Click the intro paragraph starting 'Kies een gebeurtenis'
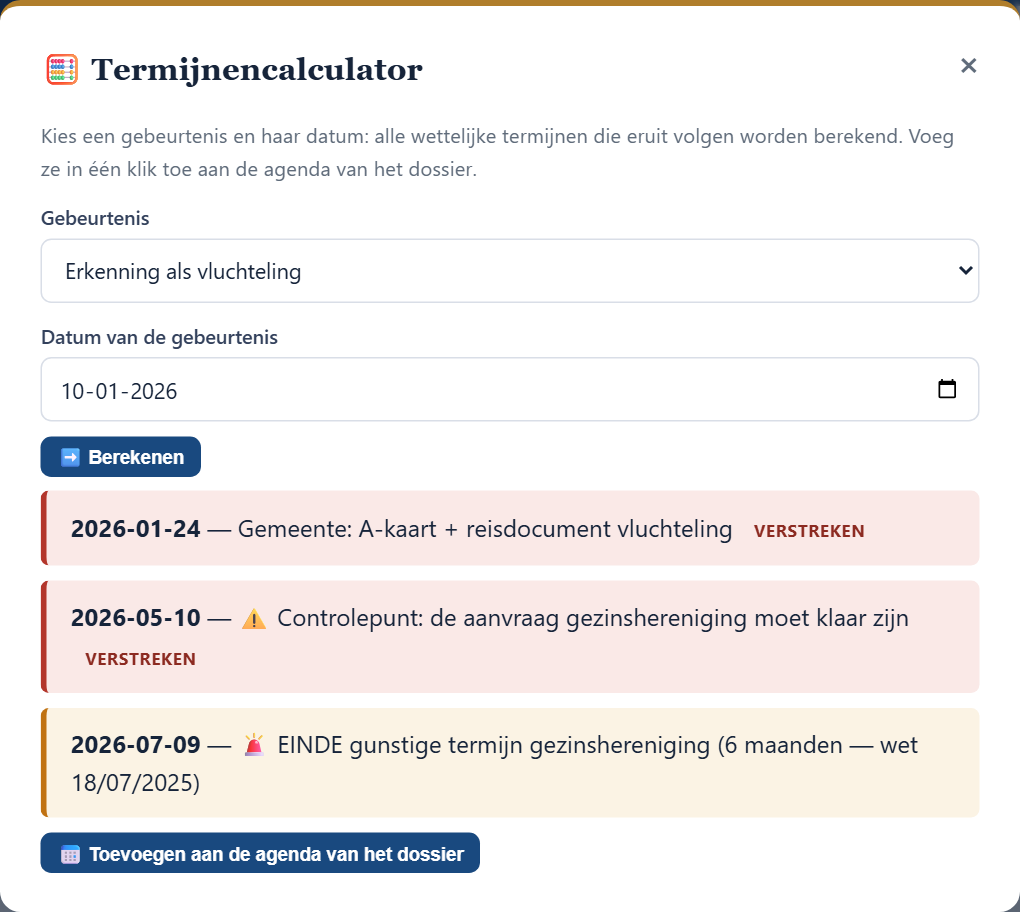This screenshot has height=912, width=1020. pos(497,153)
